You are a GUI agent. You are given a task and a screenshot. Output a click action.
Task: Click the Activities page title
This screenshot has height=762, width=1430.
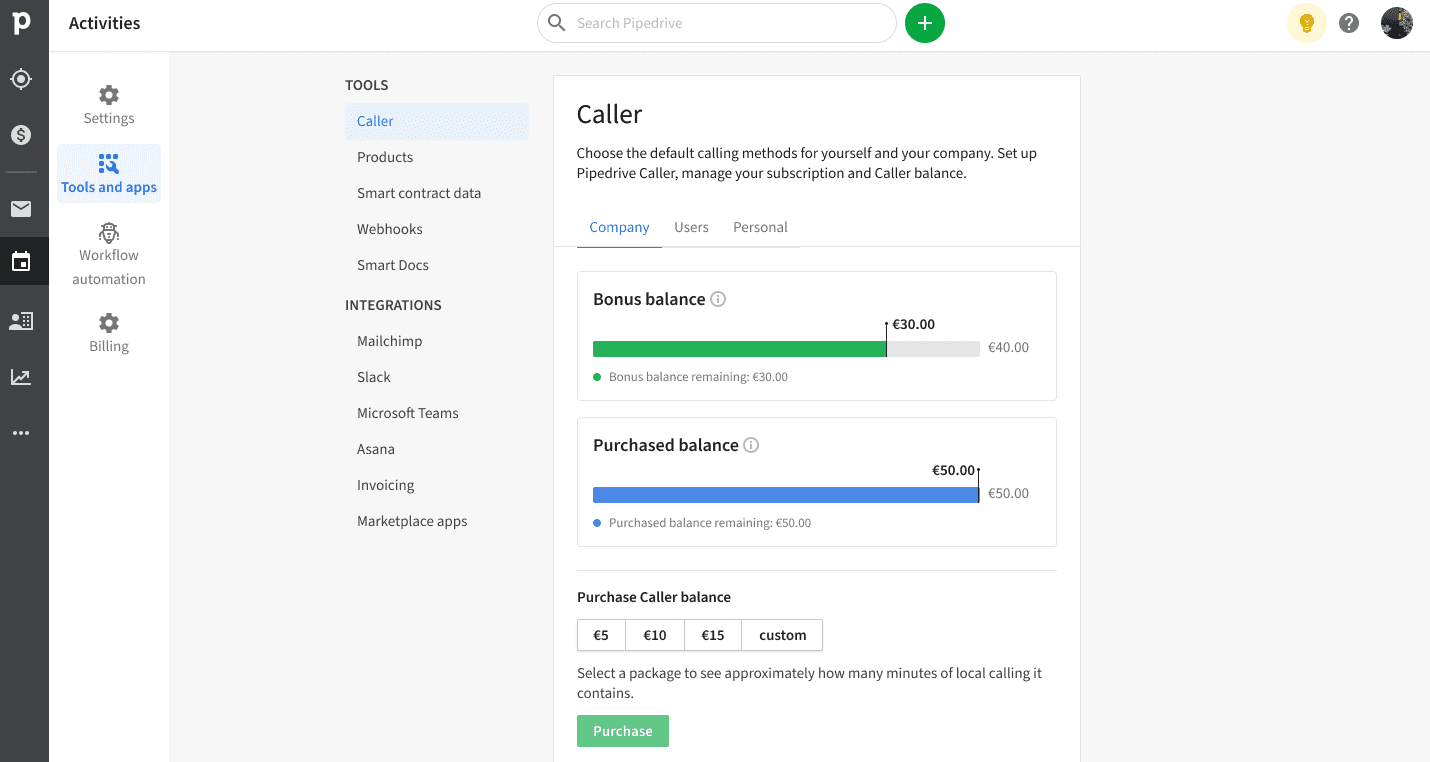(x=105, y=23)
